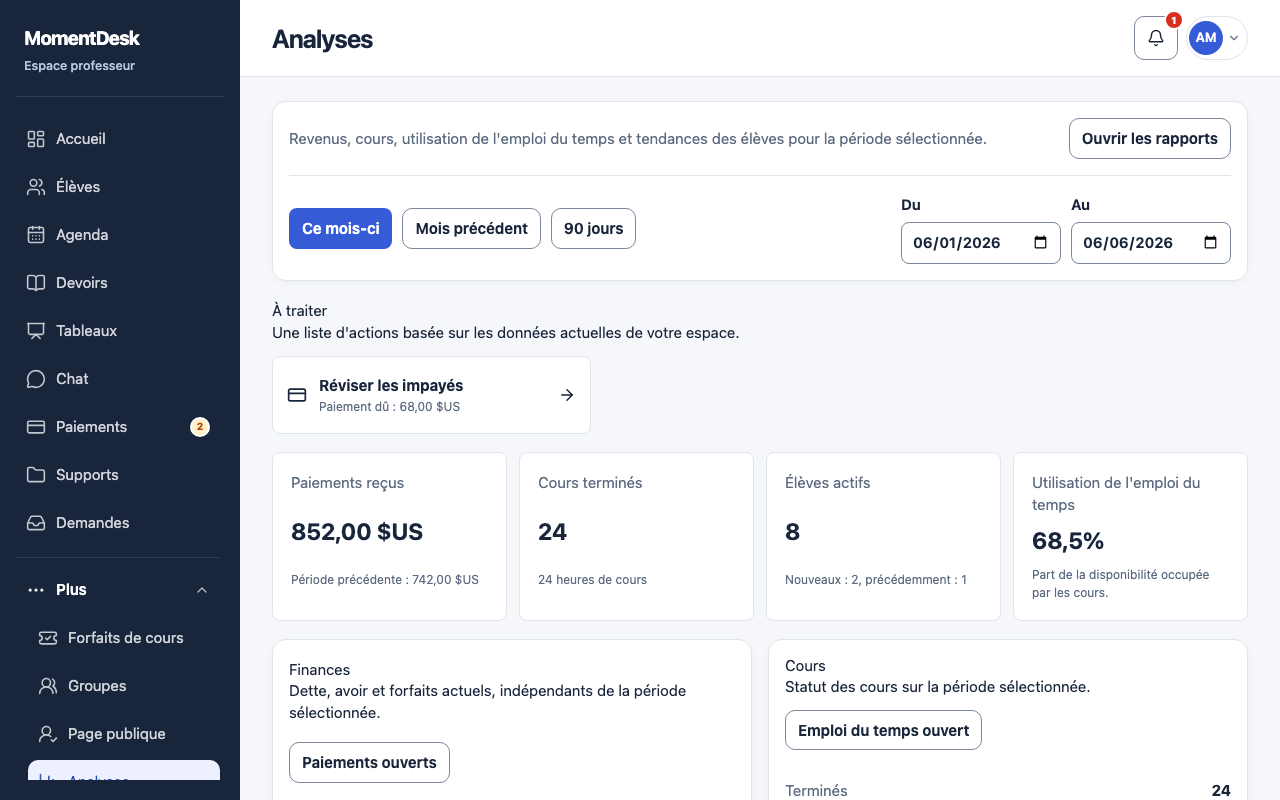Click the 68,5% utilisation value
This screenshot has height=800, width=1280.
(x=1068, y=541)
